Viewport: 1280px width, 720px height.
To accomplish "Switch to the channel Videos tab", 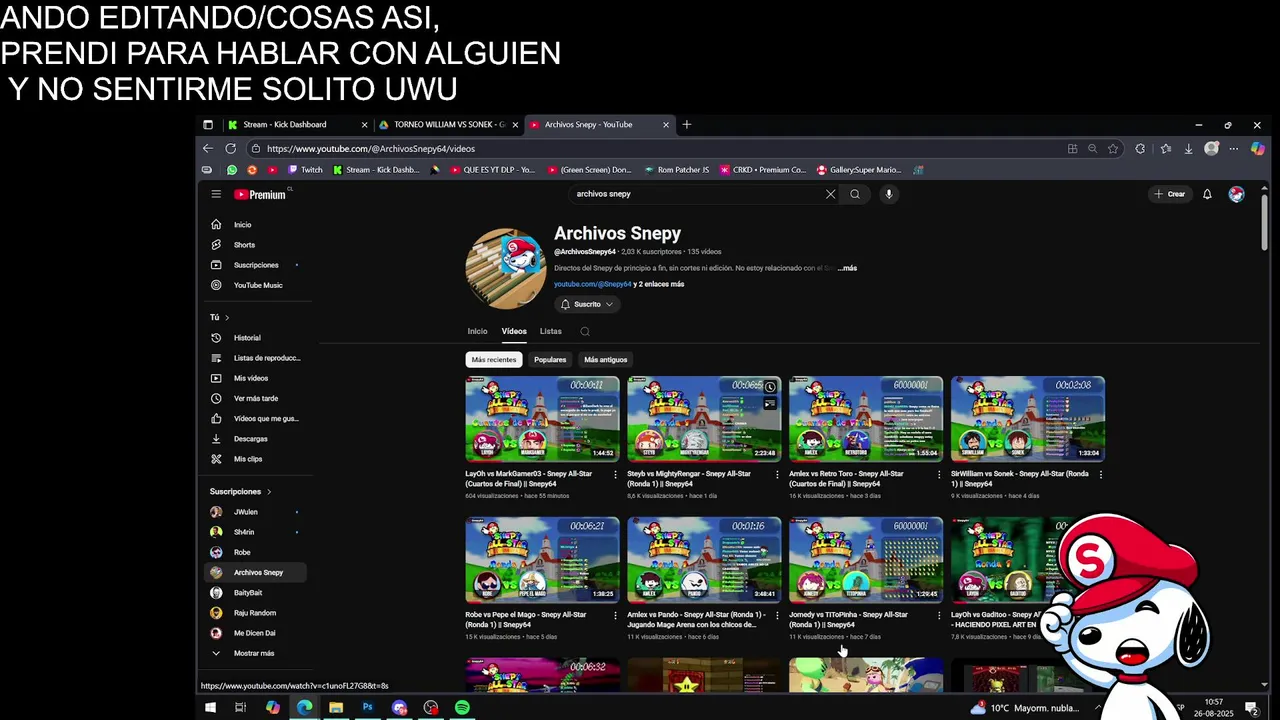I will [x=514, y=331].
